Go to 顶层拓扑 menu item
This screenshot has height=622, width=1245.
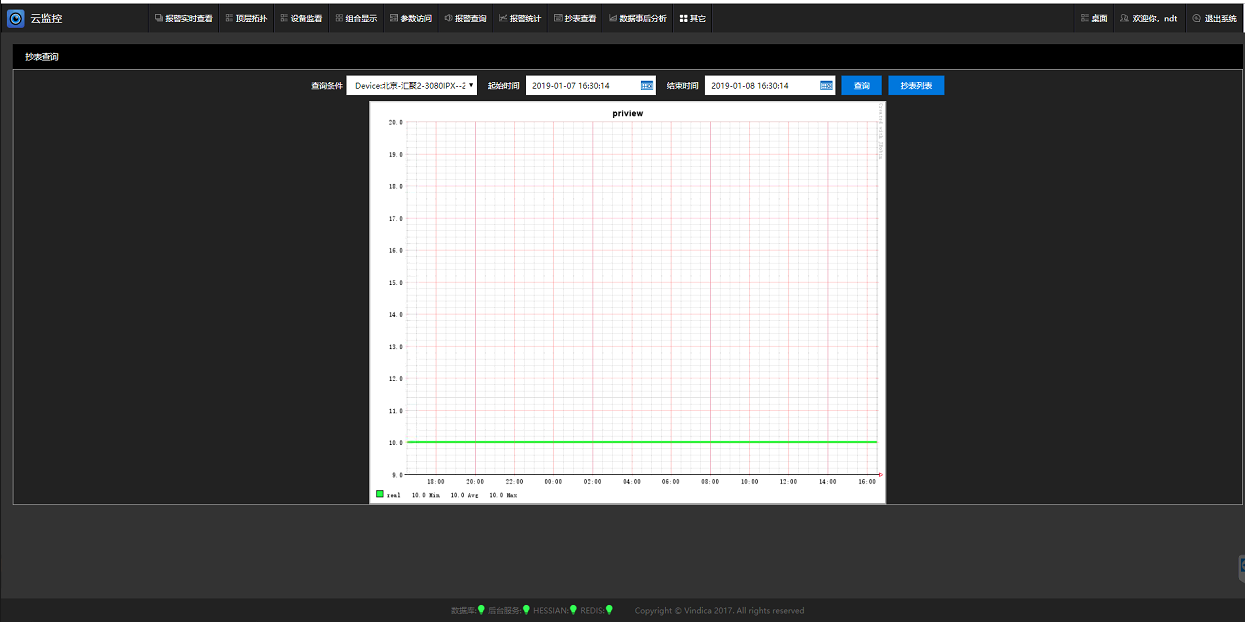(245, 18)
